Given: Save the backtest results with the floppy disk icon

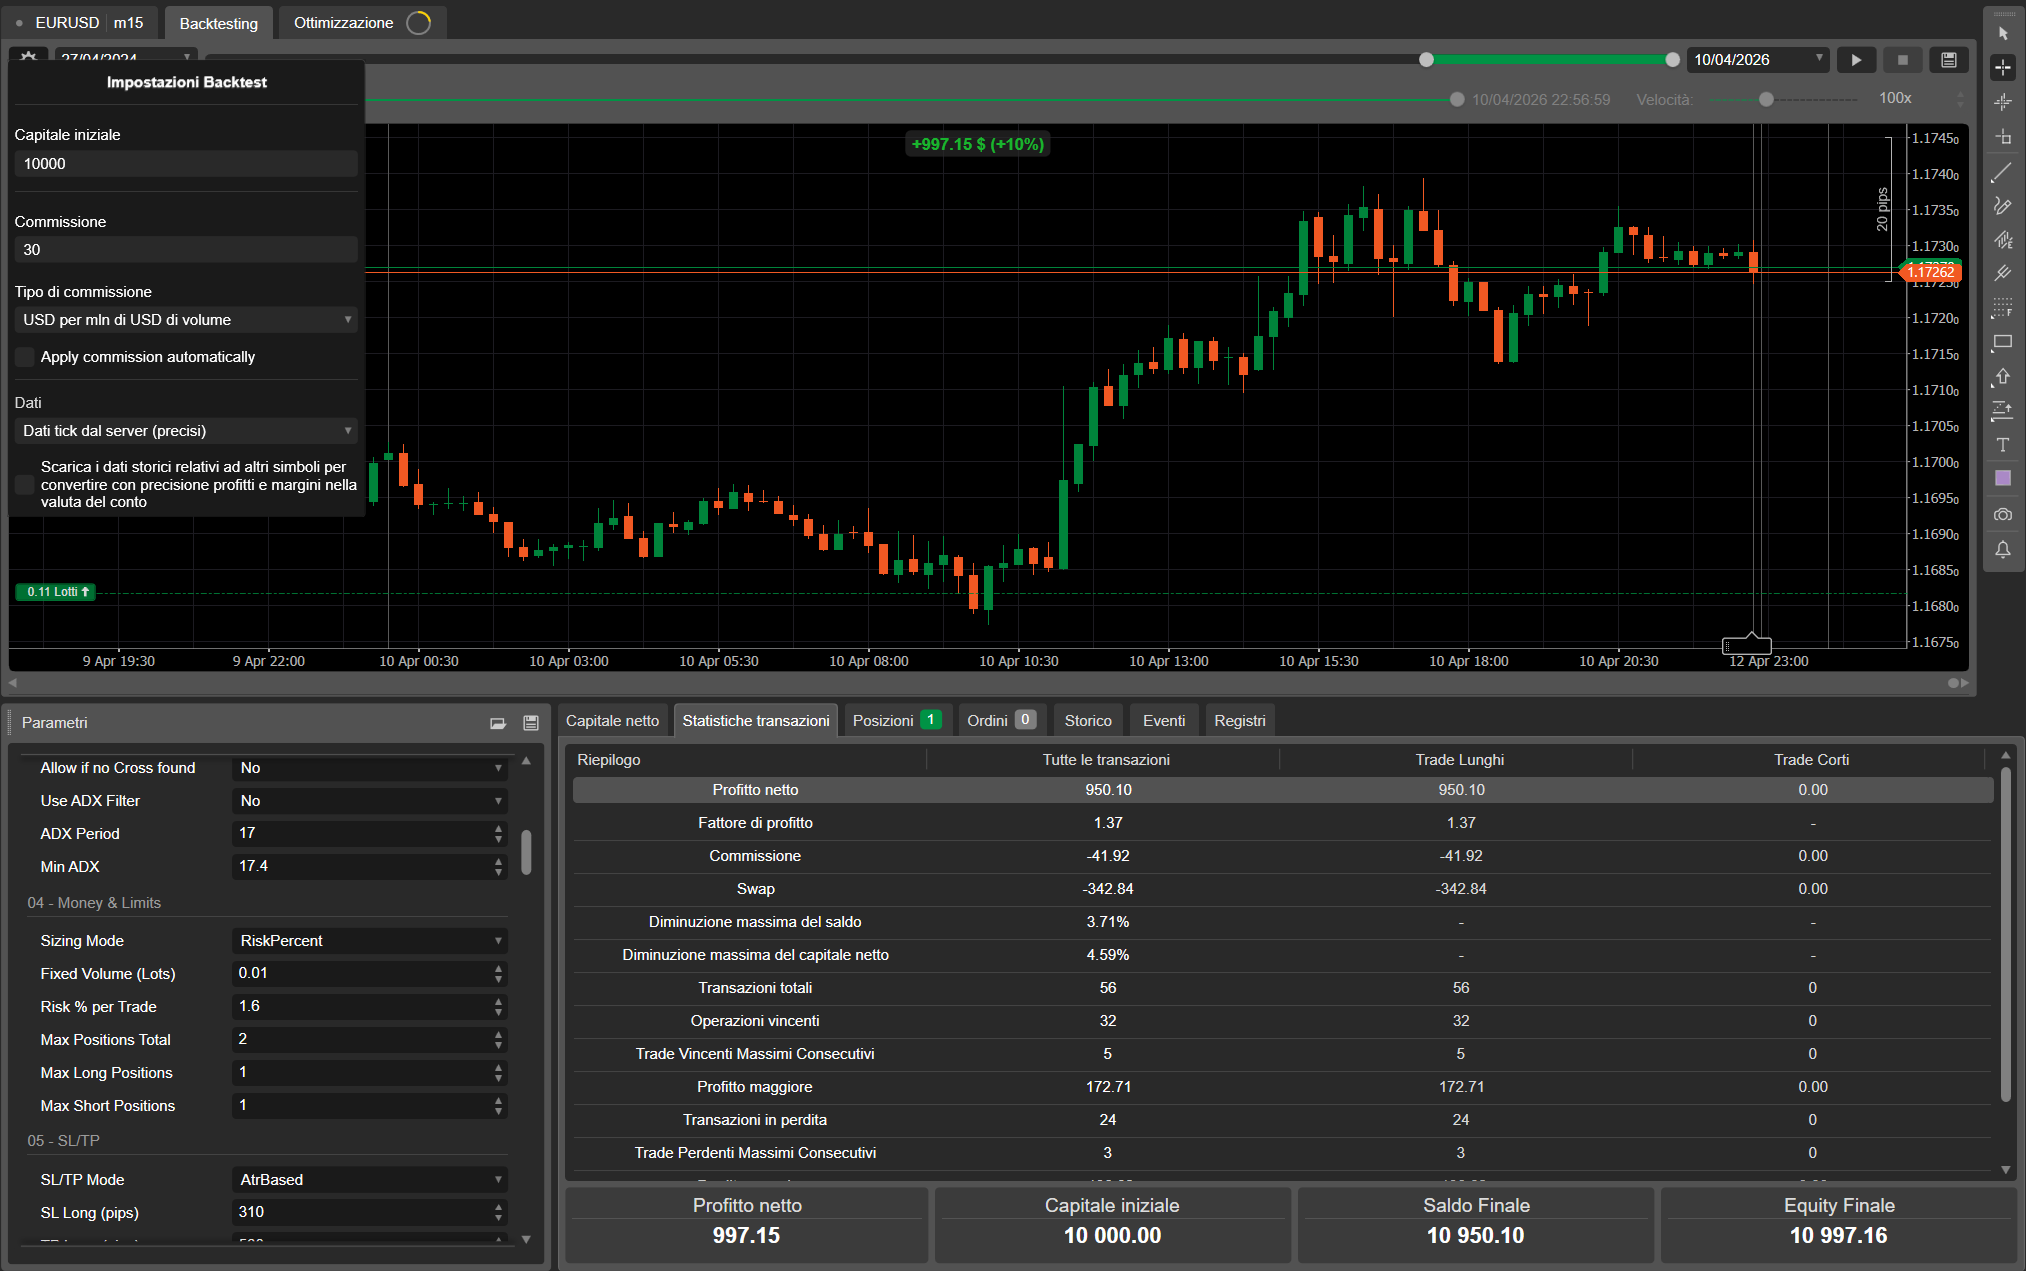Looking at the screenshot, I should (x=1948, y=59).
